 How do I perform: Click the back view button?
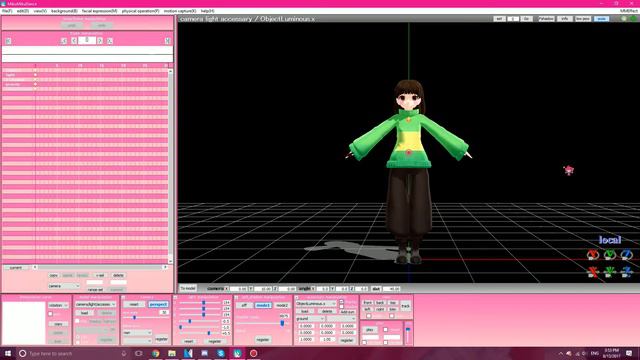click(380, 303)
